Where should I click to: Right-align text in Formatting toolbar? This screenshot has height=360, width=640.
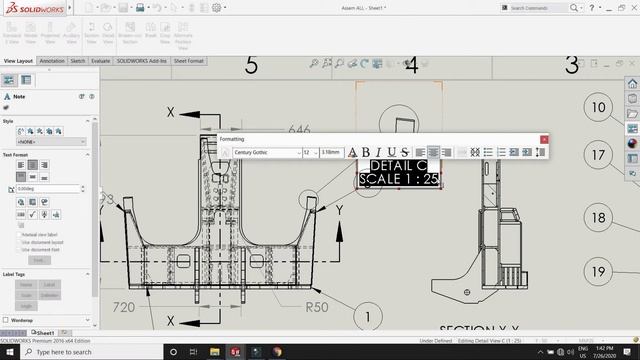pos(447,152)
